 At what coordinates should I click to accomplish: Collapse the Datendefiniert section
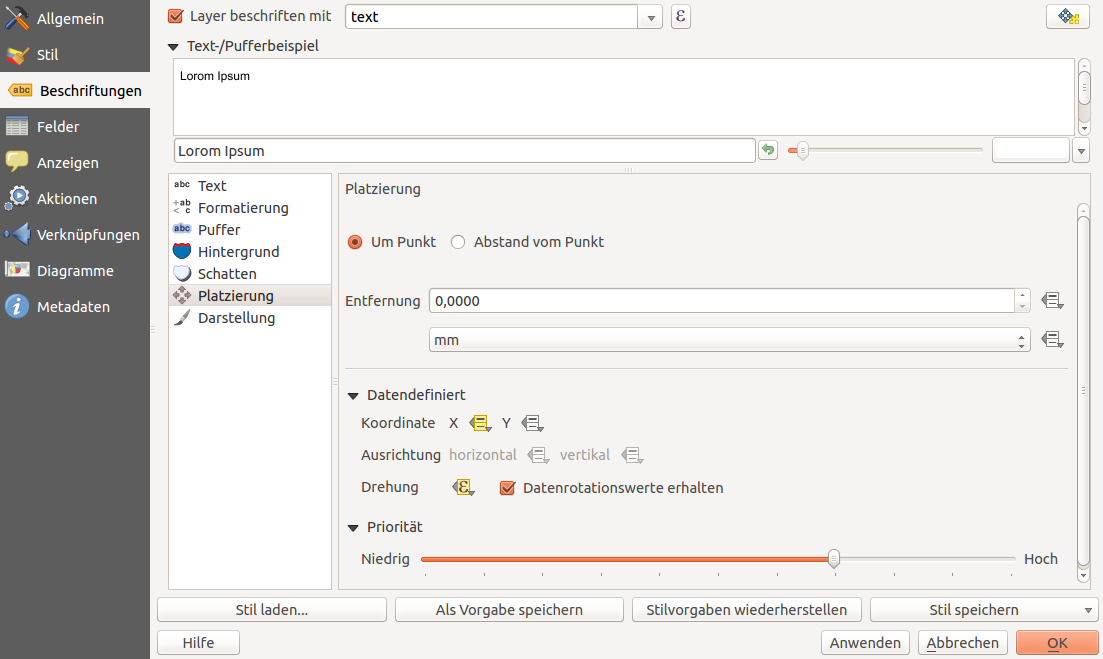353,395
